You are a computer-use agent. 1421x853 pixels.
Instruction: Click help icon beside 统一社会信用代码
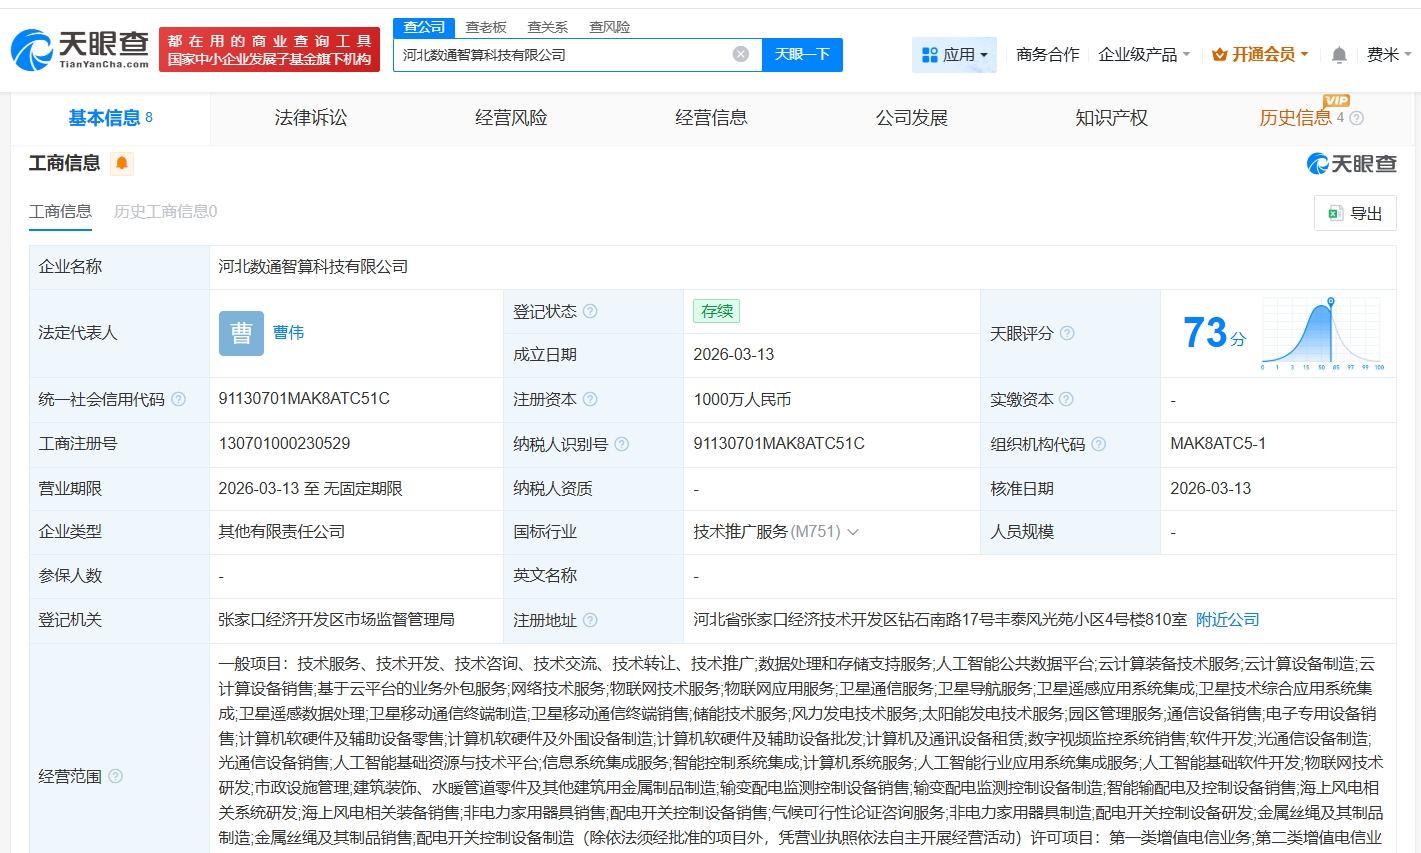(x=178, y=399)
